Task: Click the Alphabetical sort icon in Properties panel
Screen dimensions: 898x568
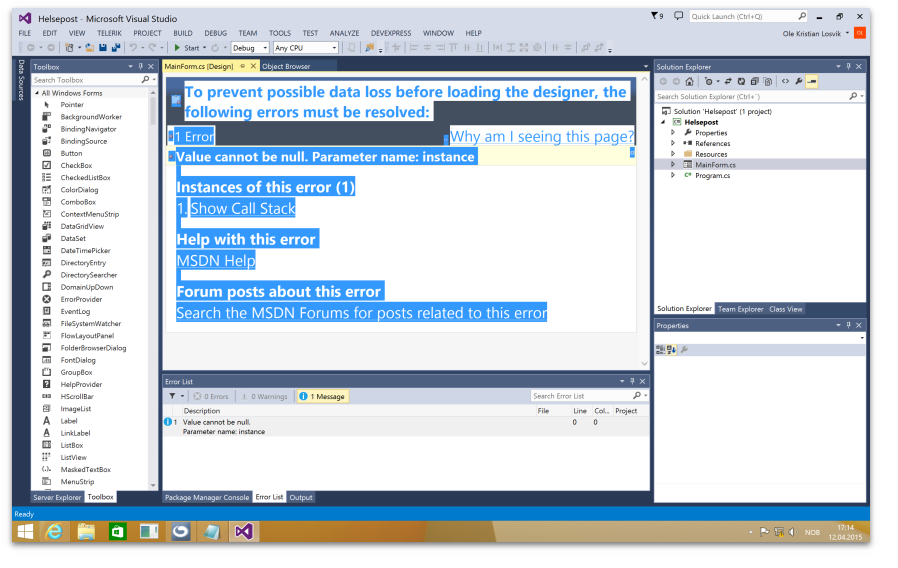Action: pos(671,350)
